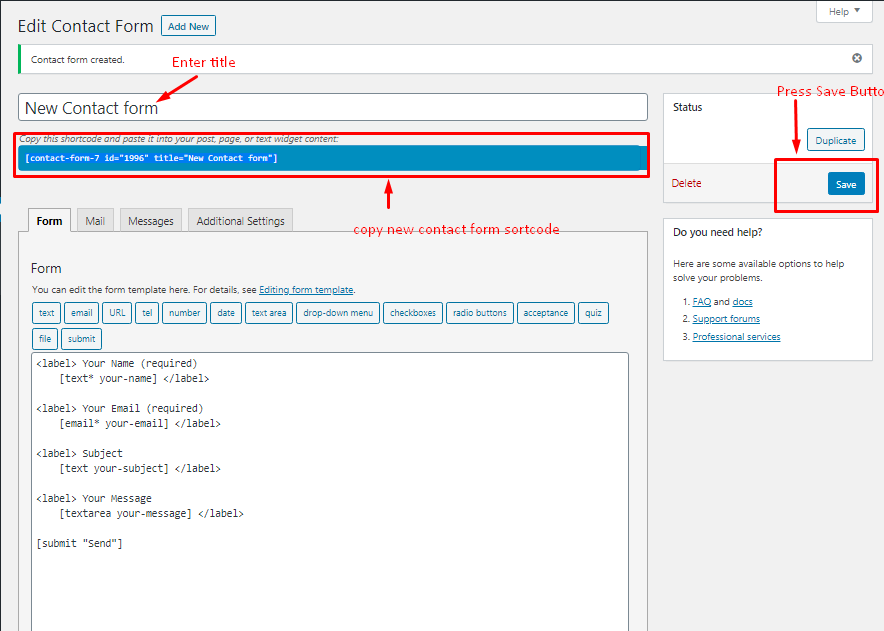
Task: Insert an email field tag
Action: 82,313
